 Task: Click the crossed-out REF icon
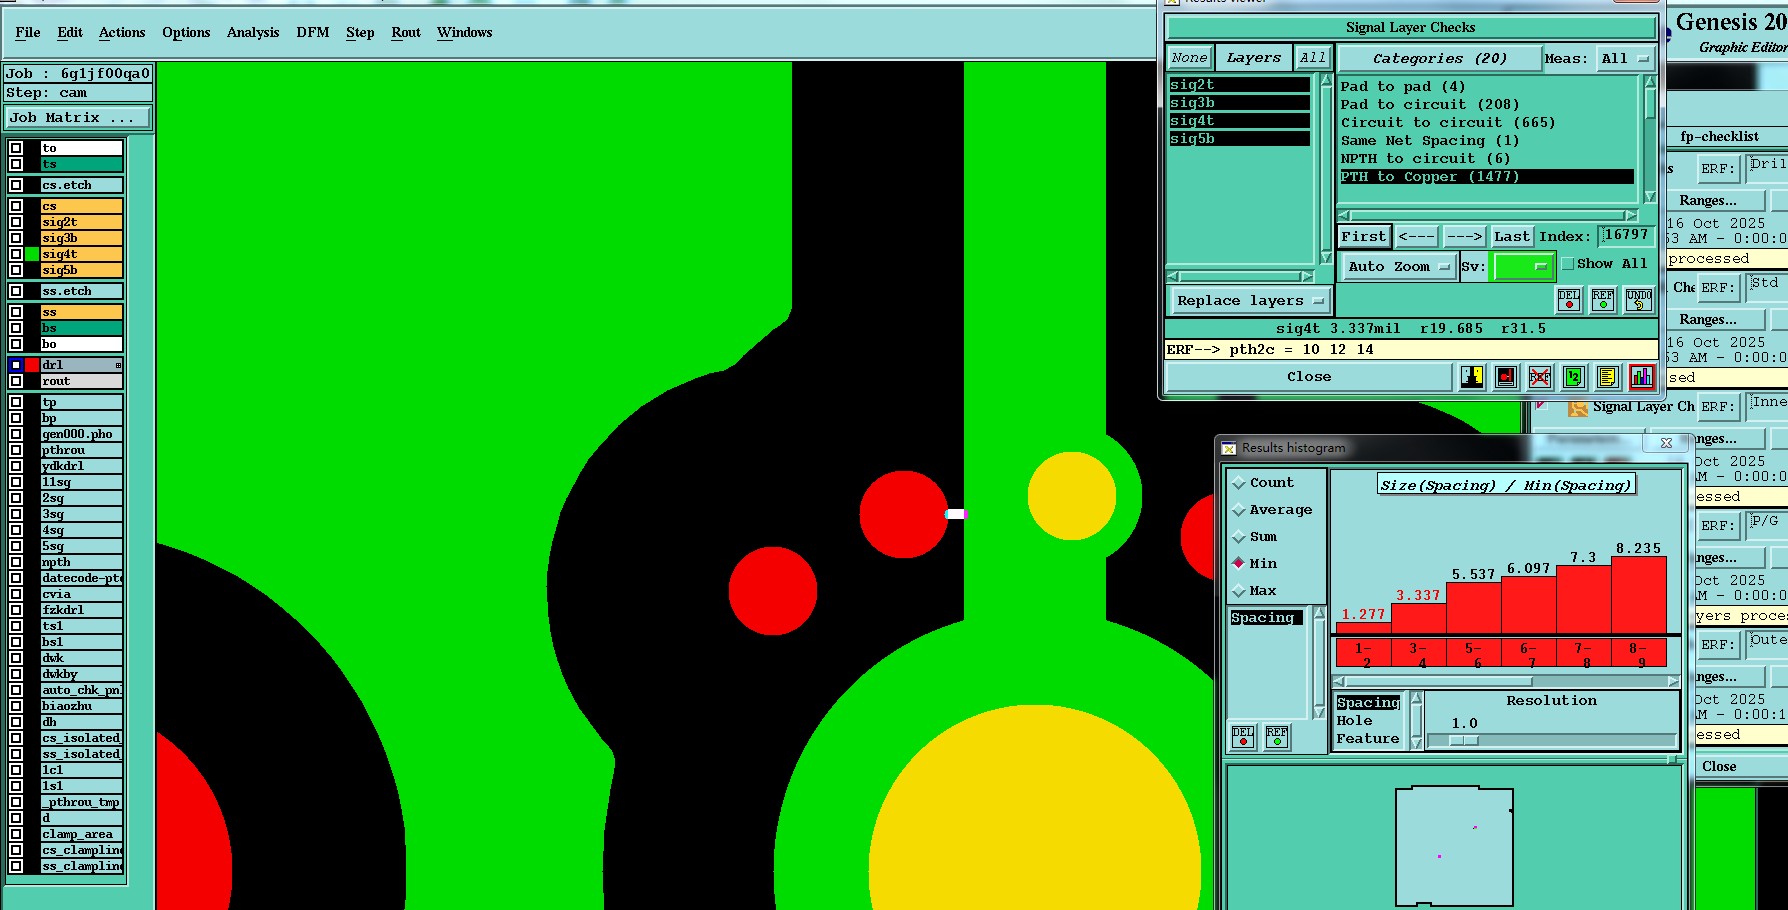click(x=1540, y=377)
